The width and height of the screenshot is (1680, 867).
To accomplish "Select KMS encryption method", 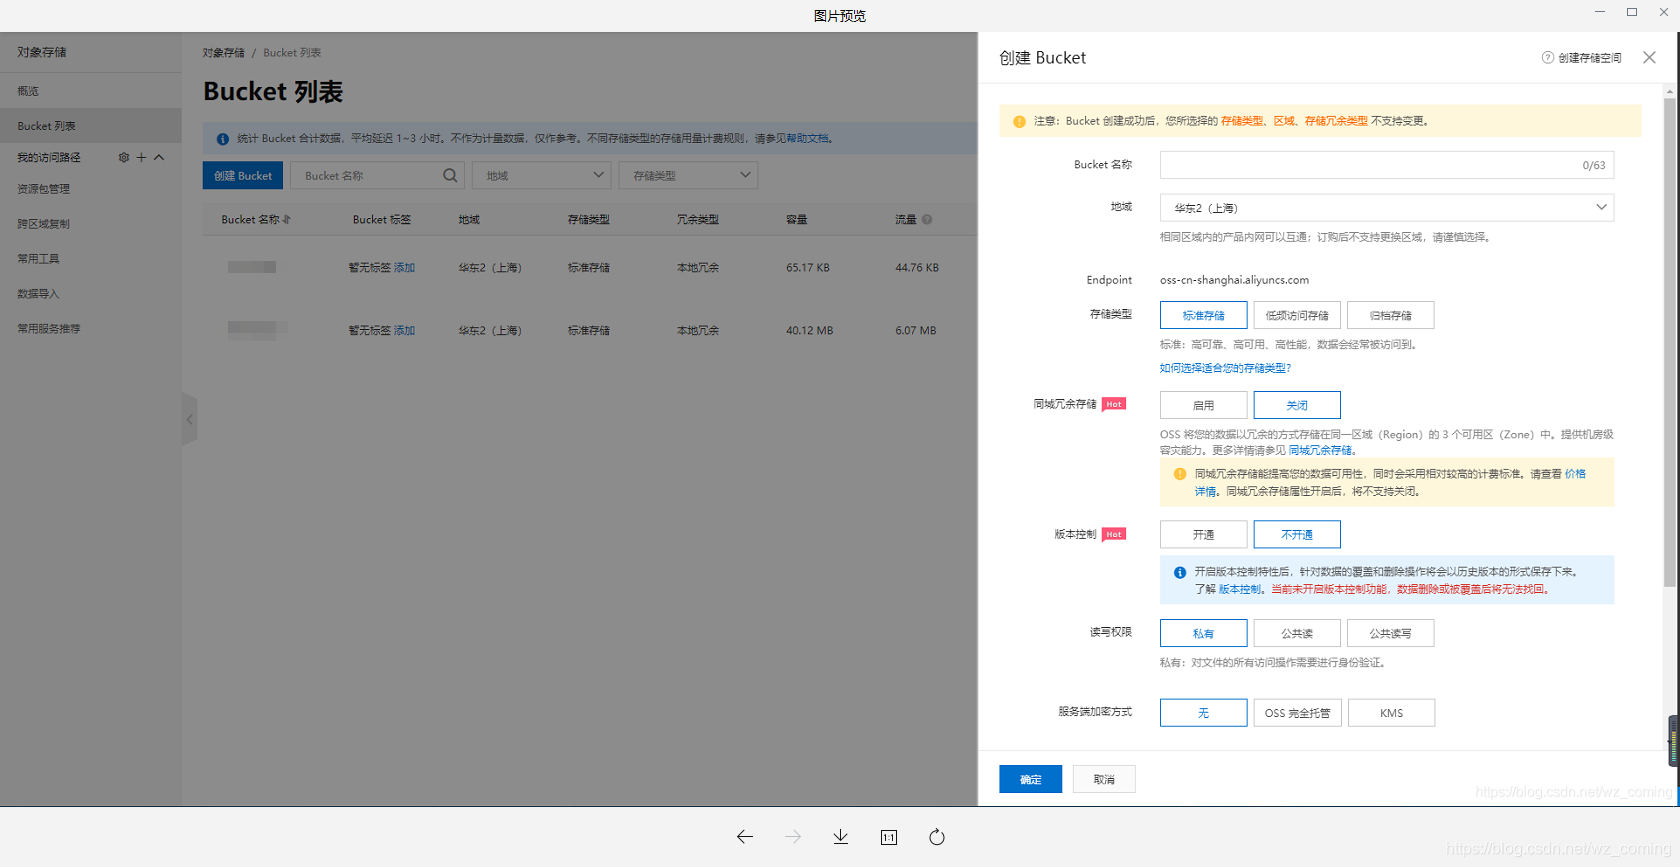I will pos(1391,713).
